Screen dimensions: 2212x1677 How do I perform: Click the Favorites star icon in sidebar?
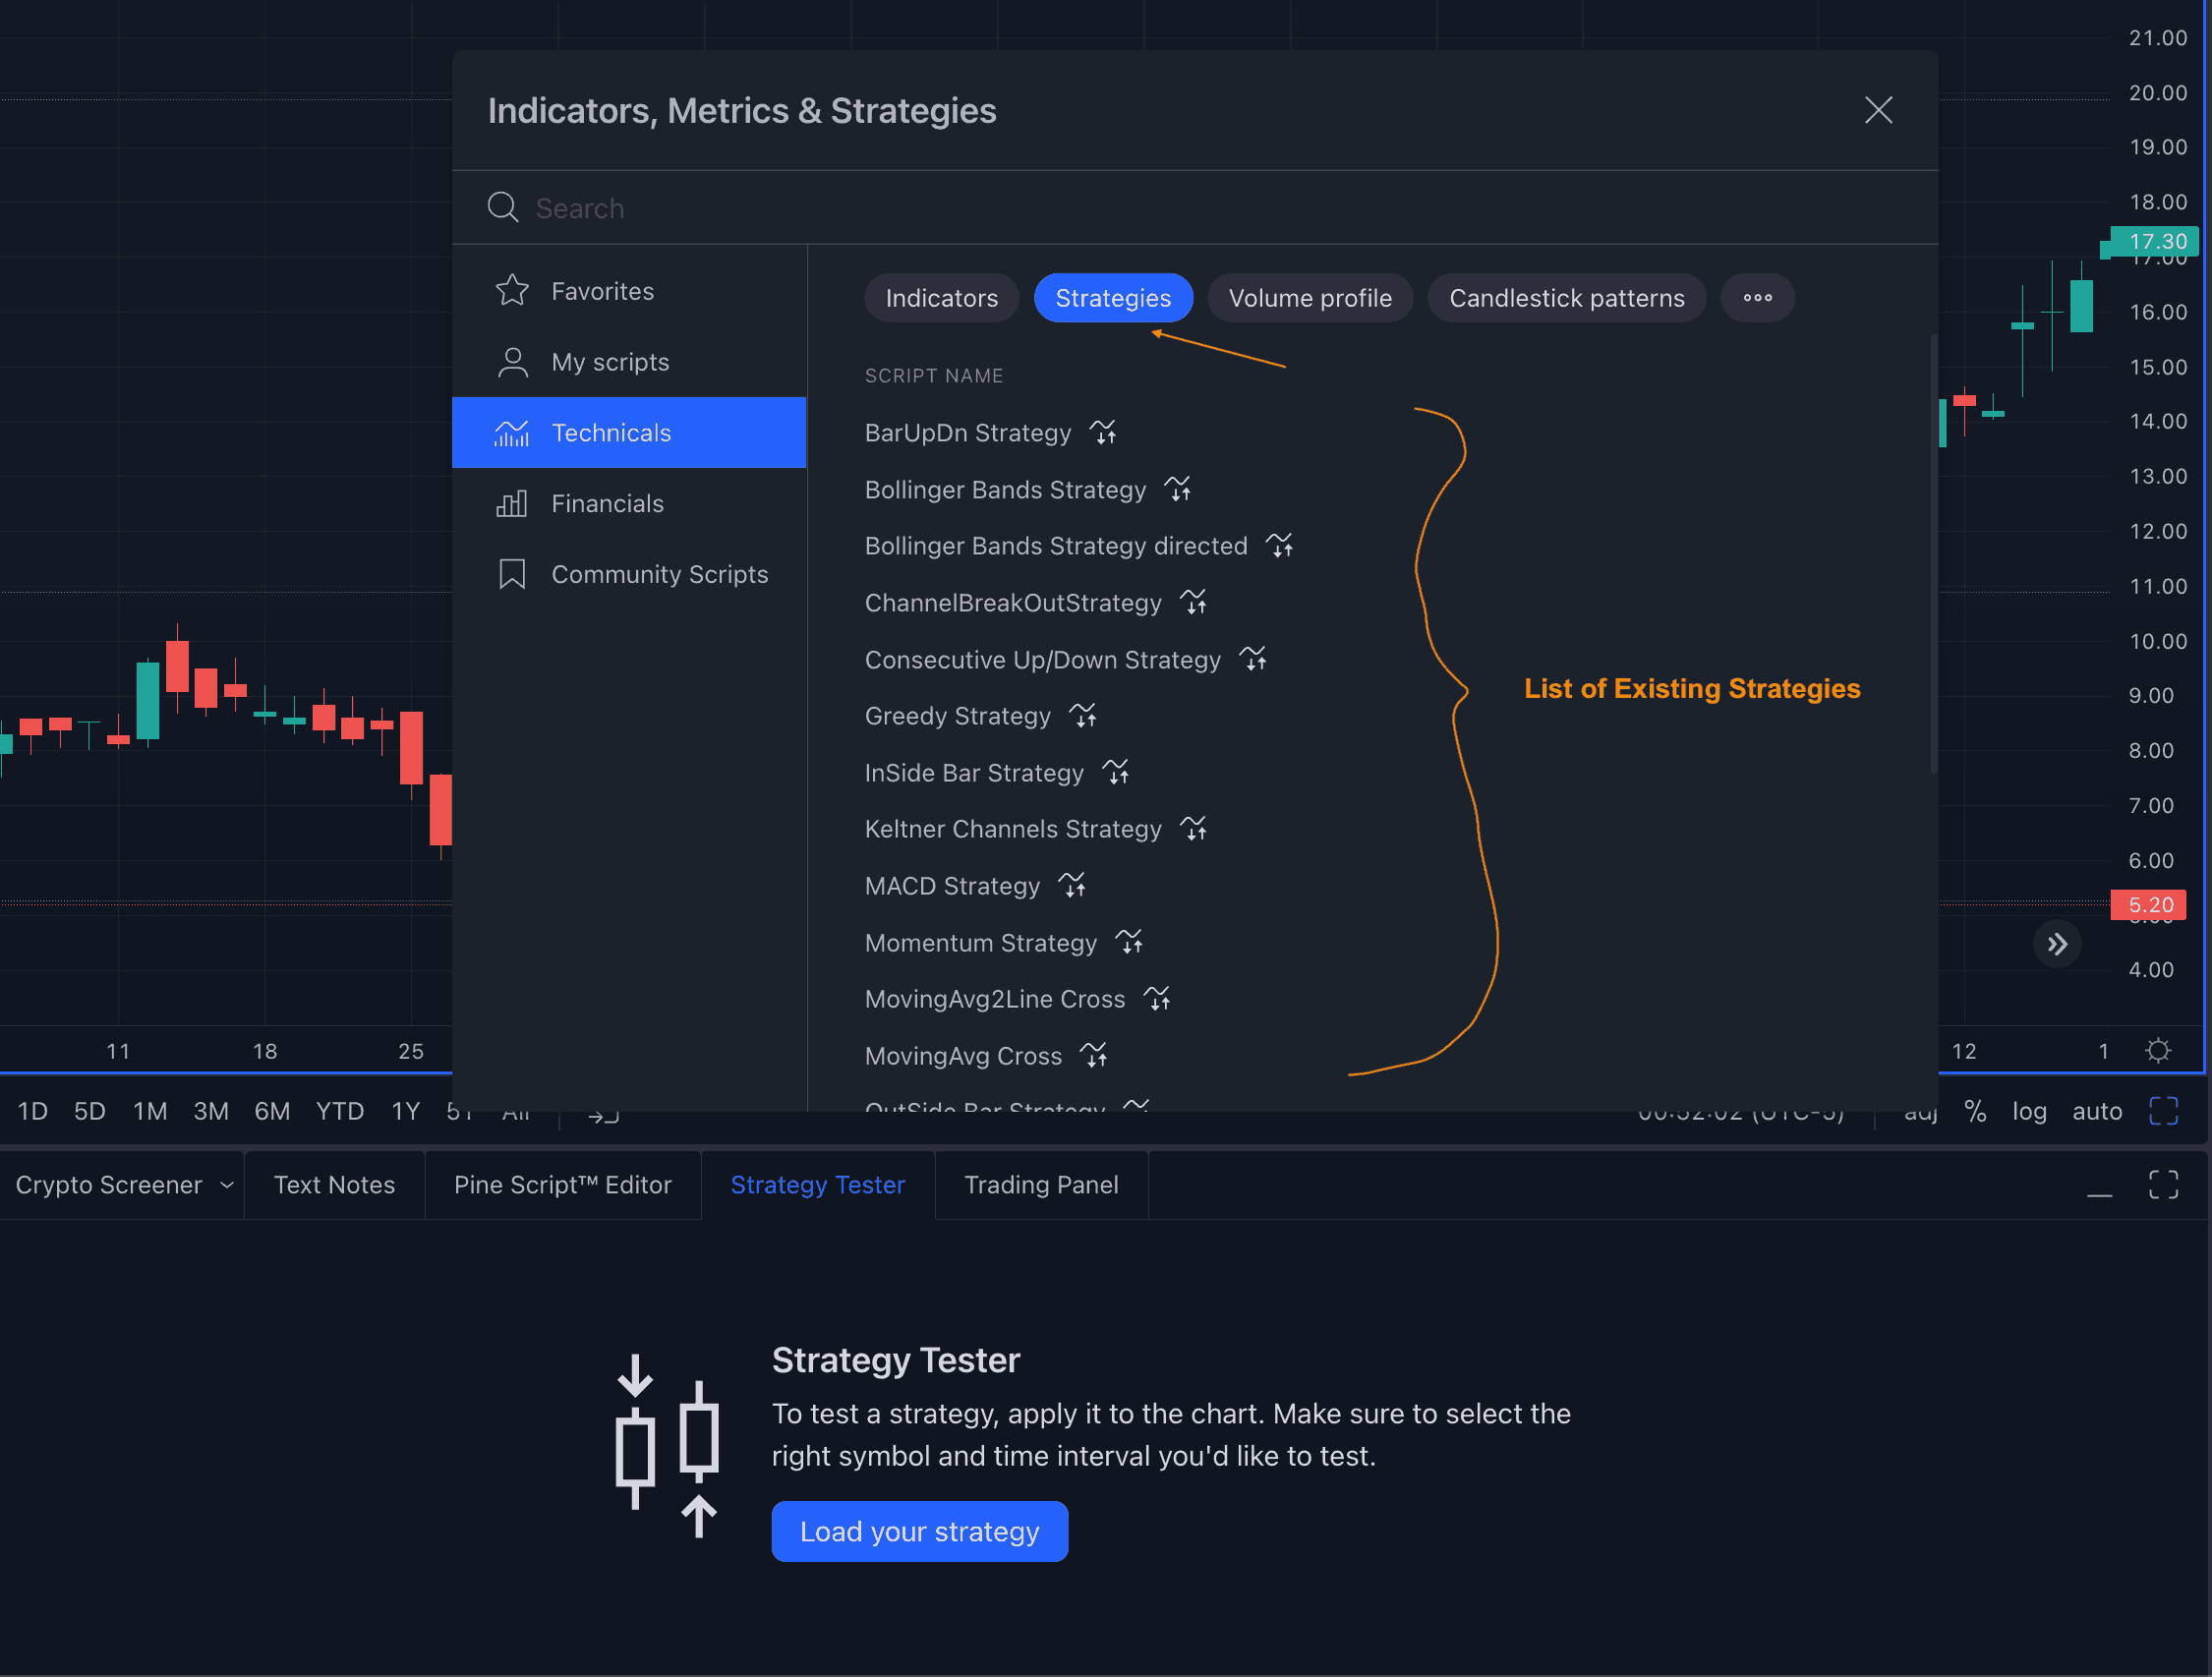click(512, 289)
